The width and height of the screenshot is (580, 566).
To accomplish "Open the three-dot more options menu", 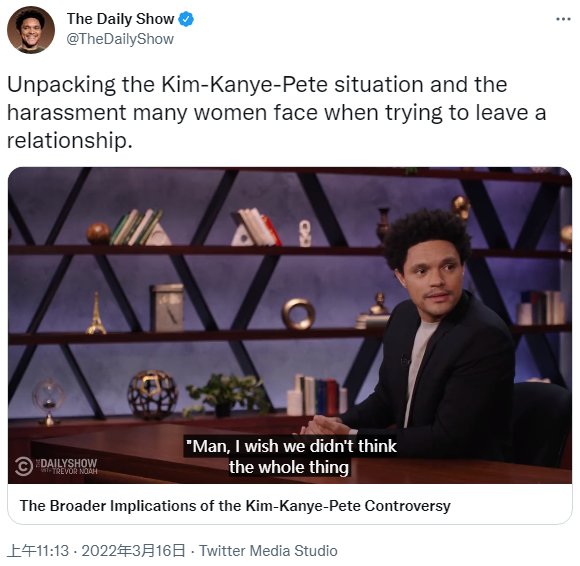I will (x=563, y=19).
